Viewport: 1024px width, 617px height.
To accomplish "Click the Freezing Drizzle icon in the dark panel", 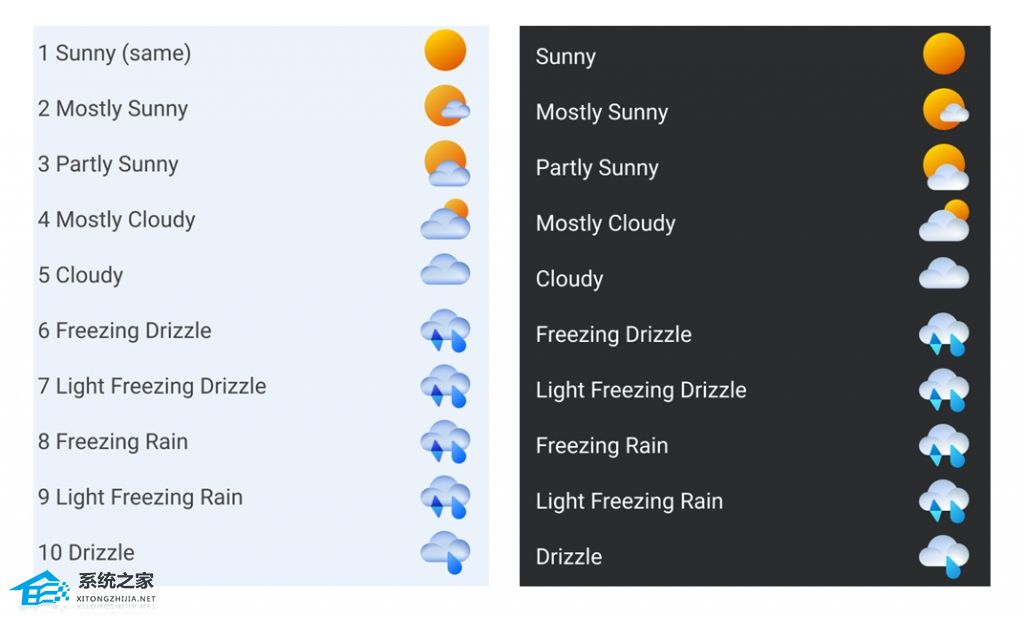I will pyautogui.click(x=944, y=334).
